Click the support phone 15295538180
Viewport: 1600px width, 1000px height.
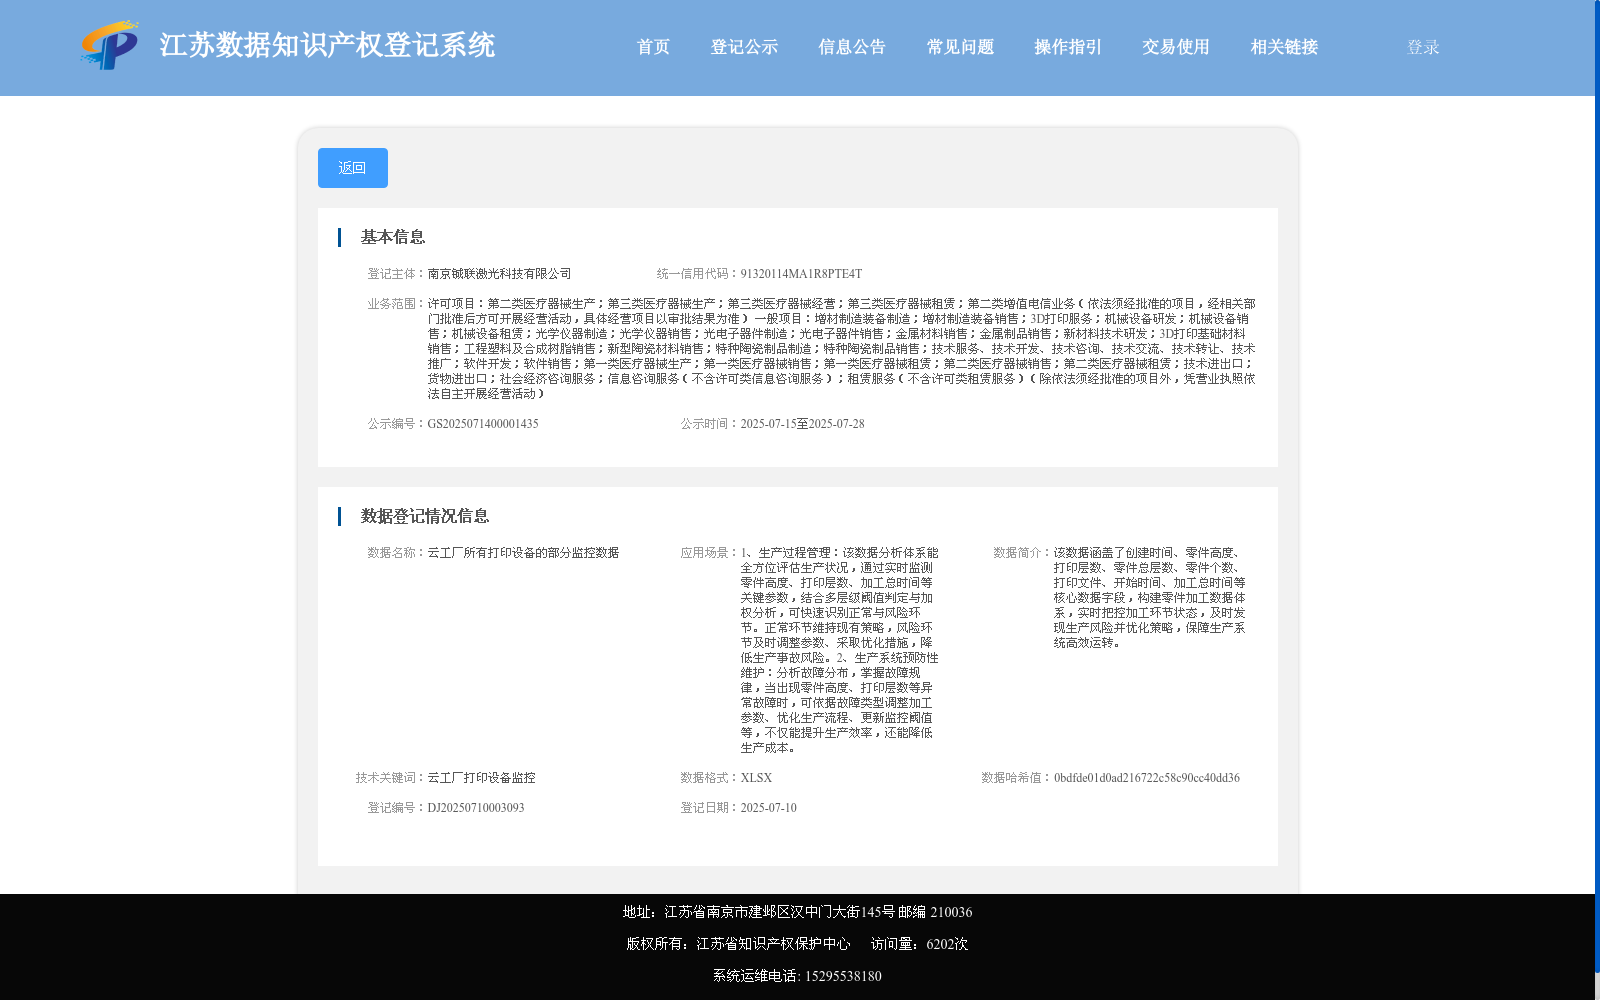pos(843,976)
